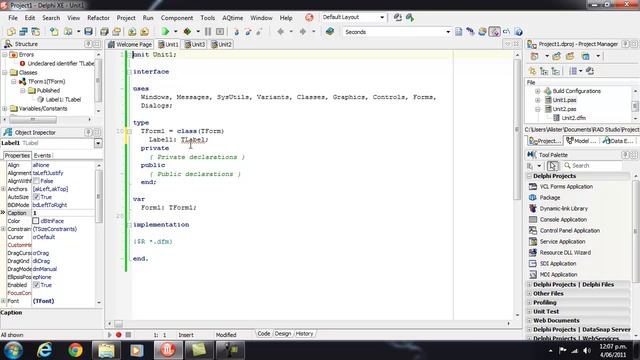Screen dimensions: 640x360
Task: Click the View Unit toolbar icon
Action: click(x=11, y=31)
